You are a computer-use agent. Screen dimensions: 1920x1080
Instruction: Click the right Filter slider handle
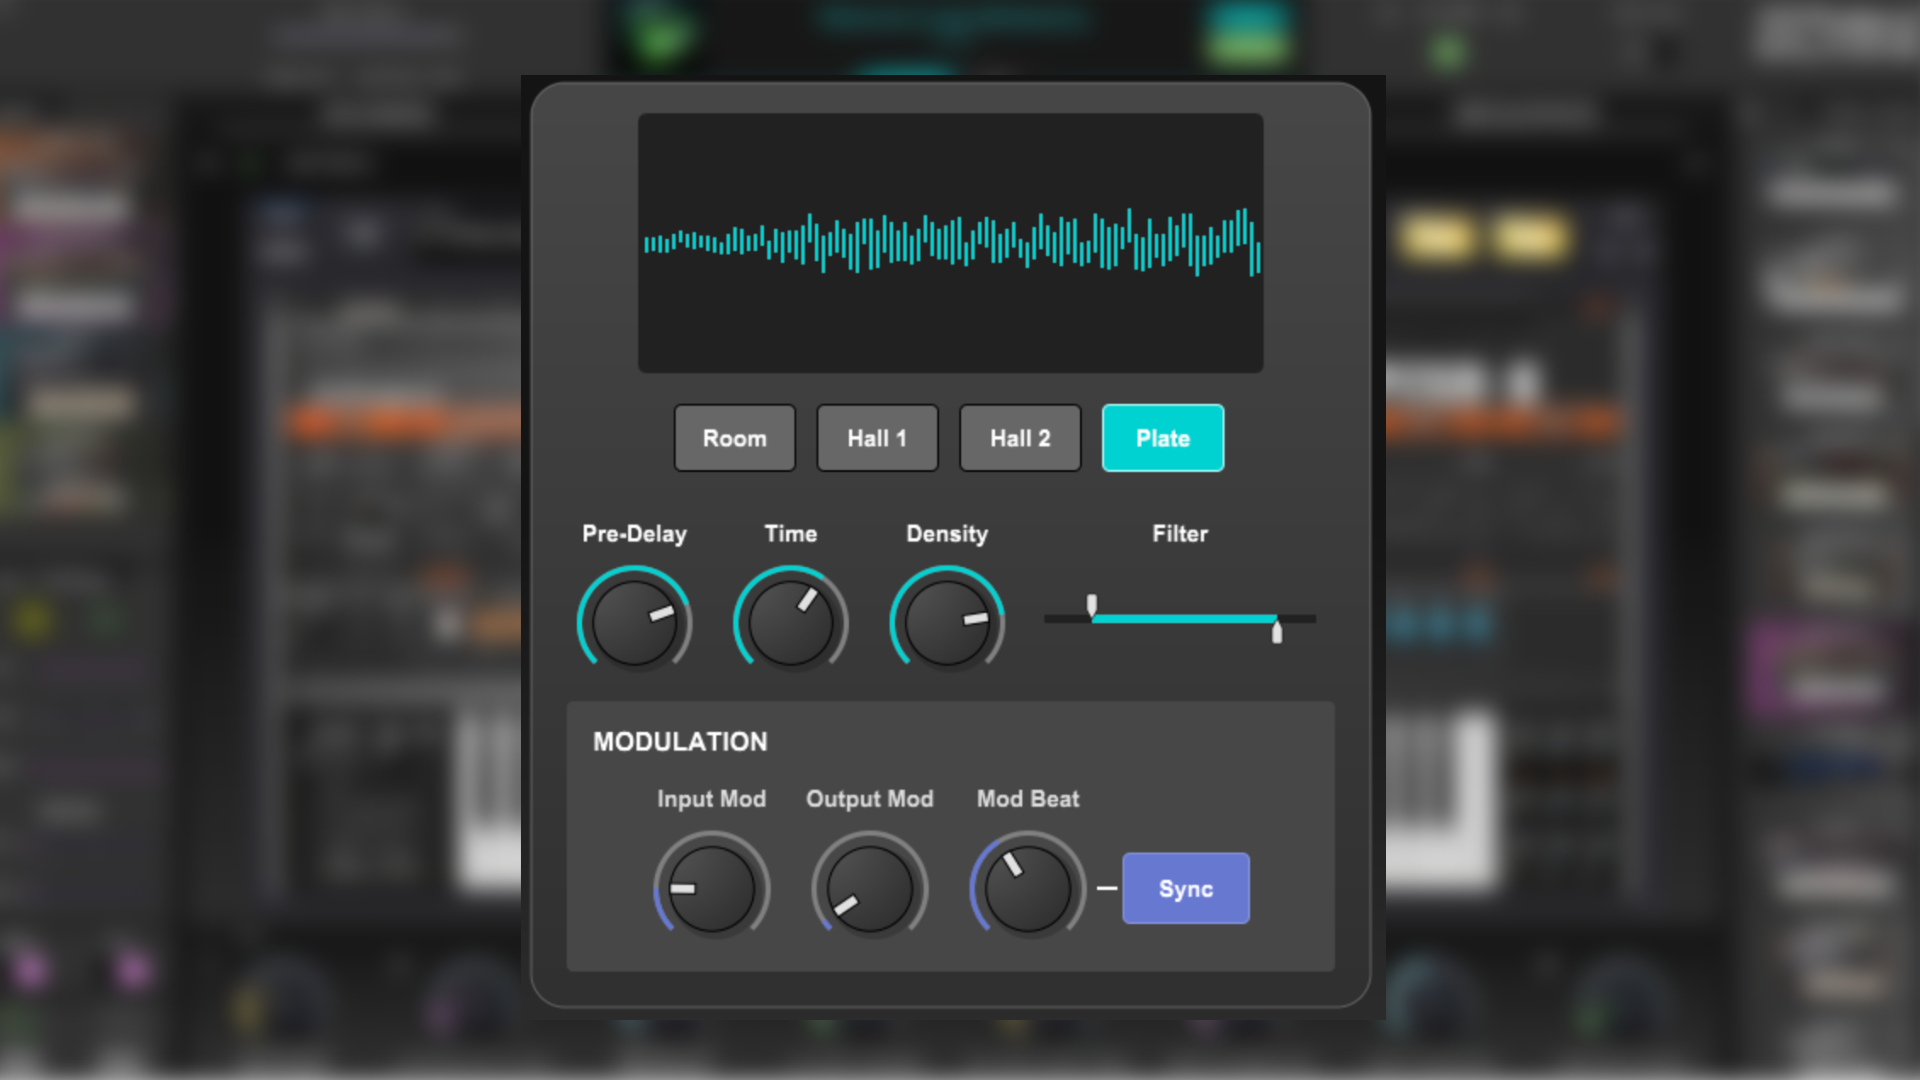point(1277,630)
